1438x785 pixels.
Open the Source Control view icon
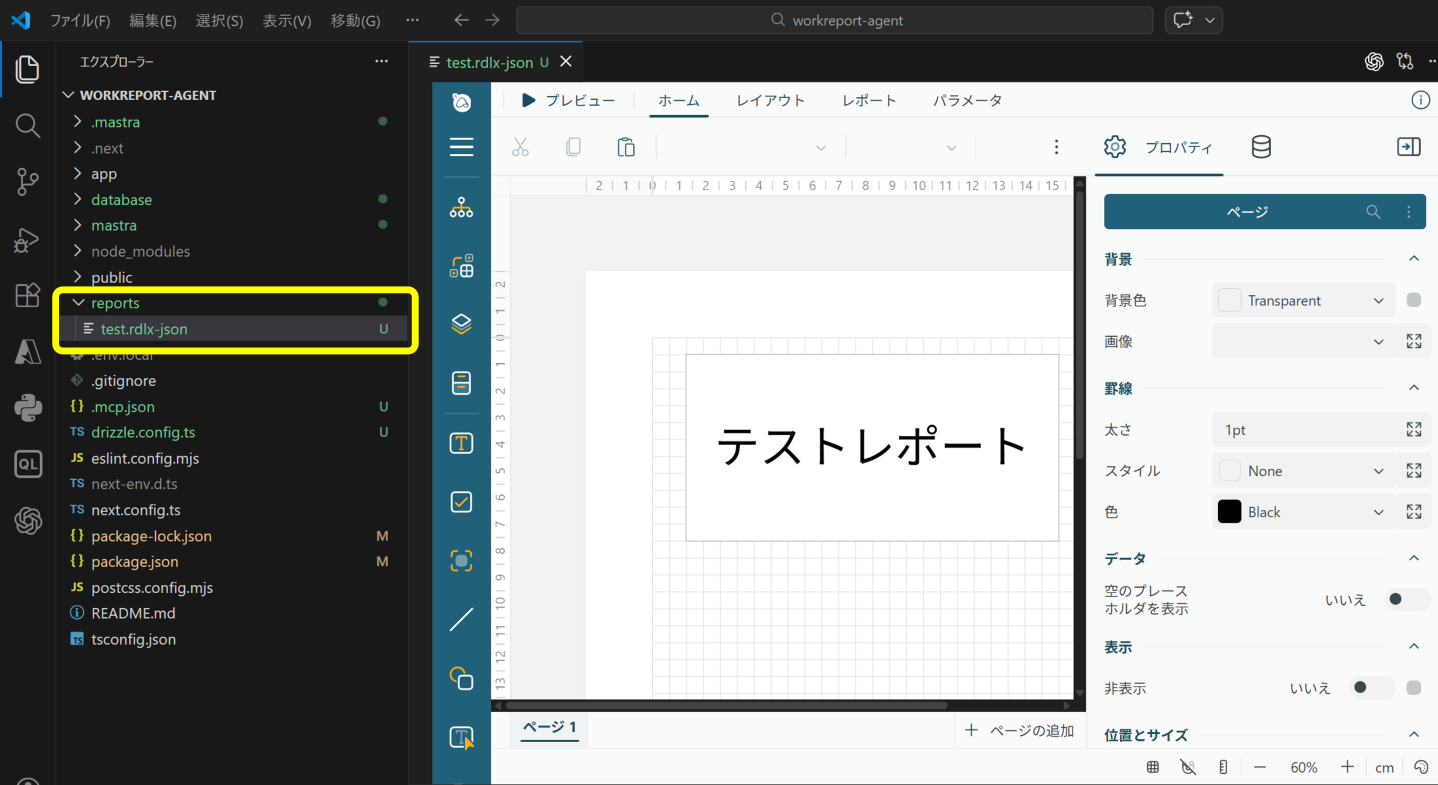[27, 182]
